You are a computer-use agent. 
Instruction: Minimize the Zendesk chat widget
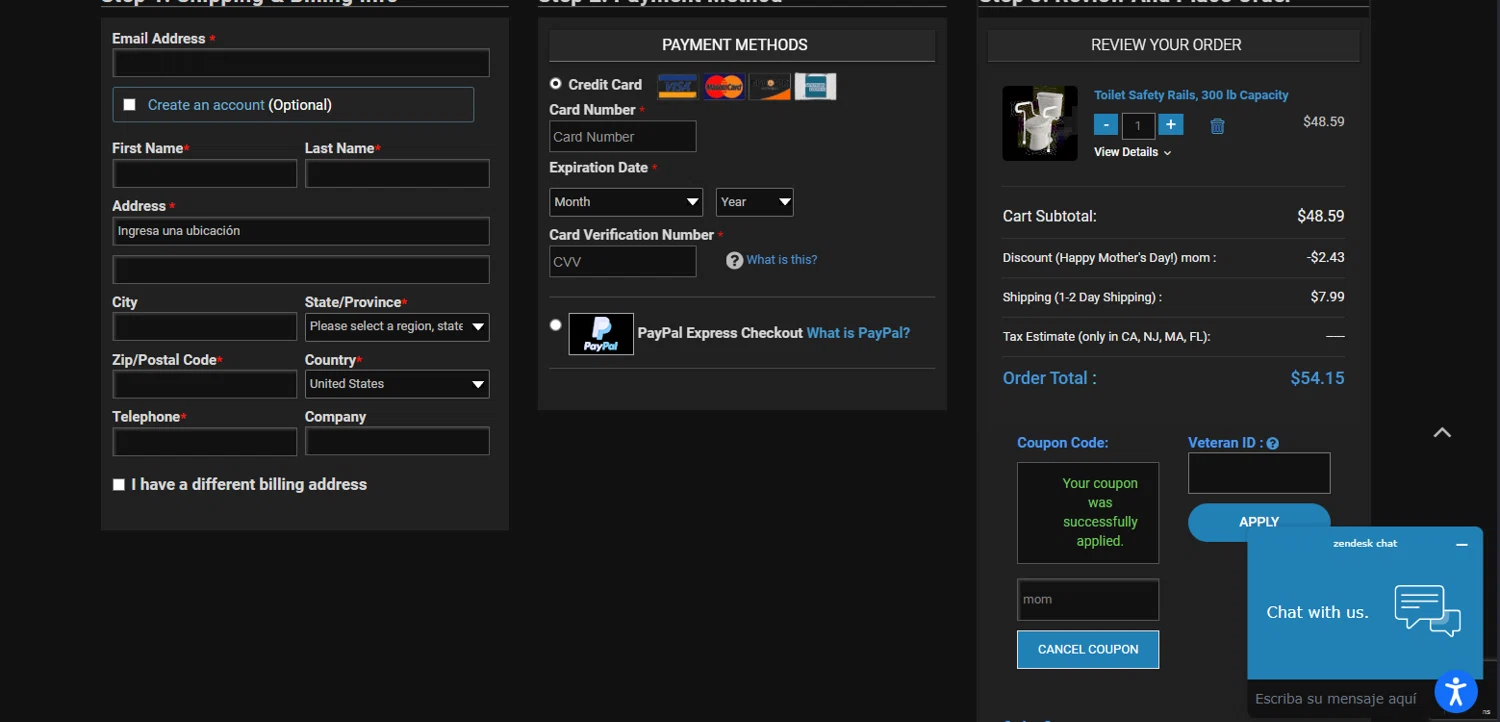pyautogui.click(x=1461, y=545)
